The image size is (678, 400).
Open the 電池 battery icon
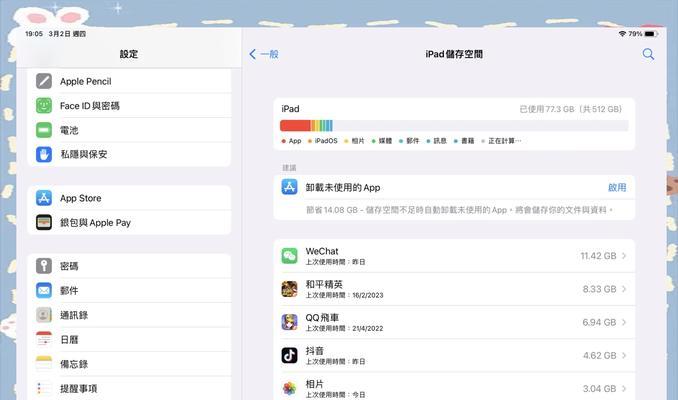click(x=44, y=130)
